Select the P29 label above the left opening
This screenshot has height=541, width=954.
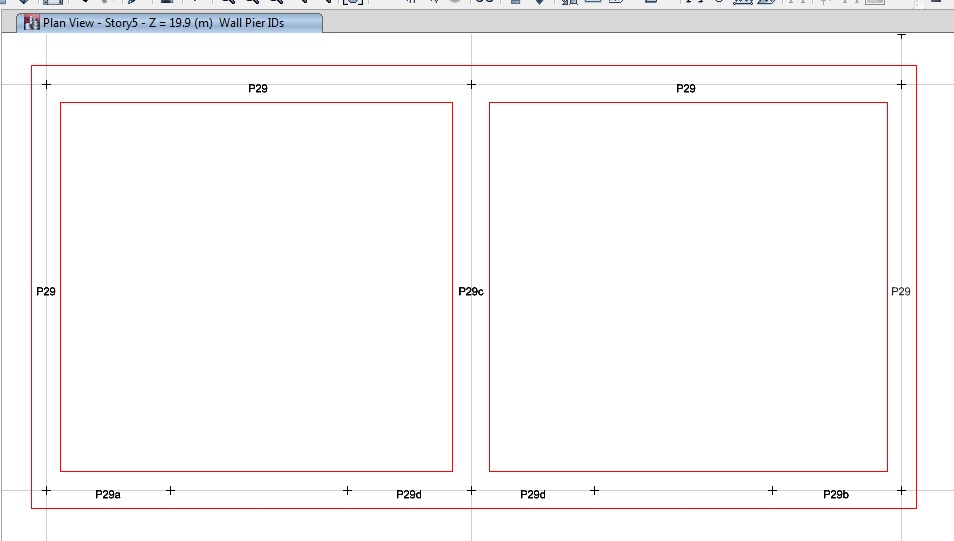(x=258, y=89)
